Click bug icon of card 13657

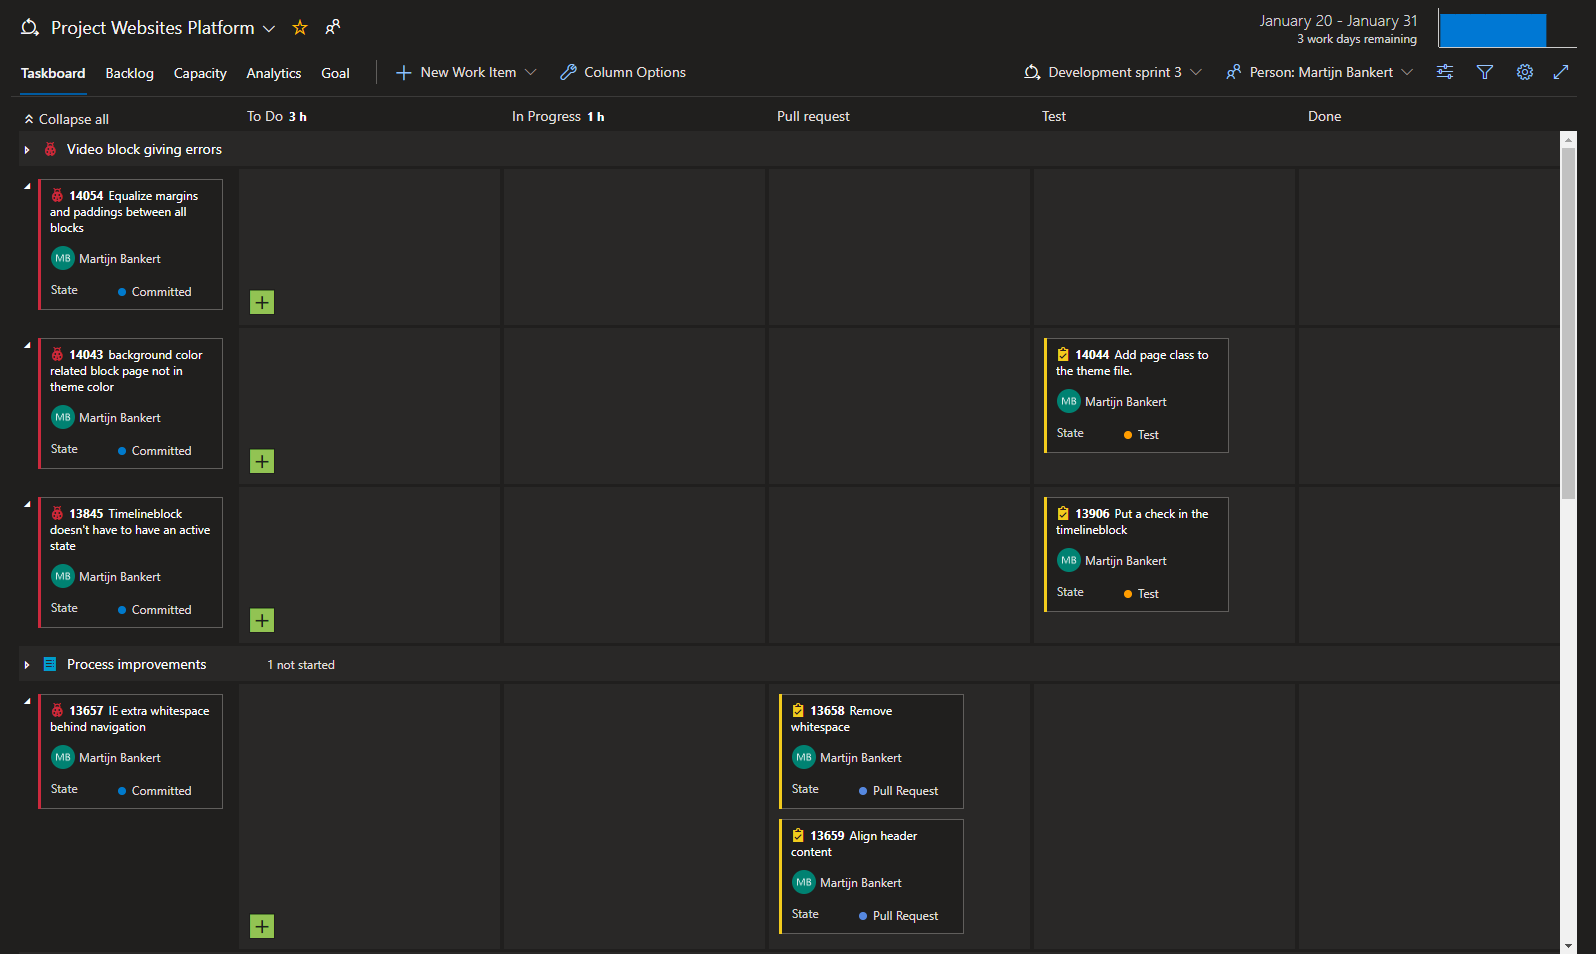click(57, 710)
